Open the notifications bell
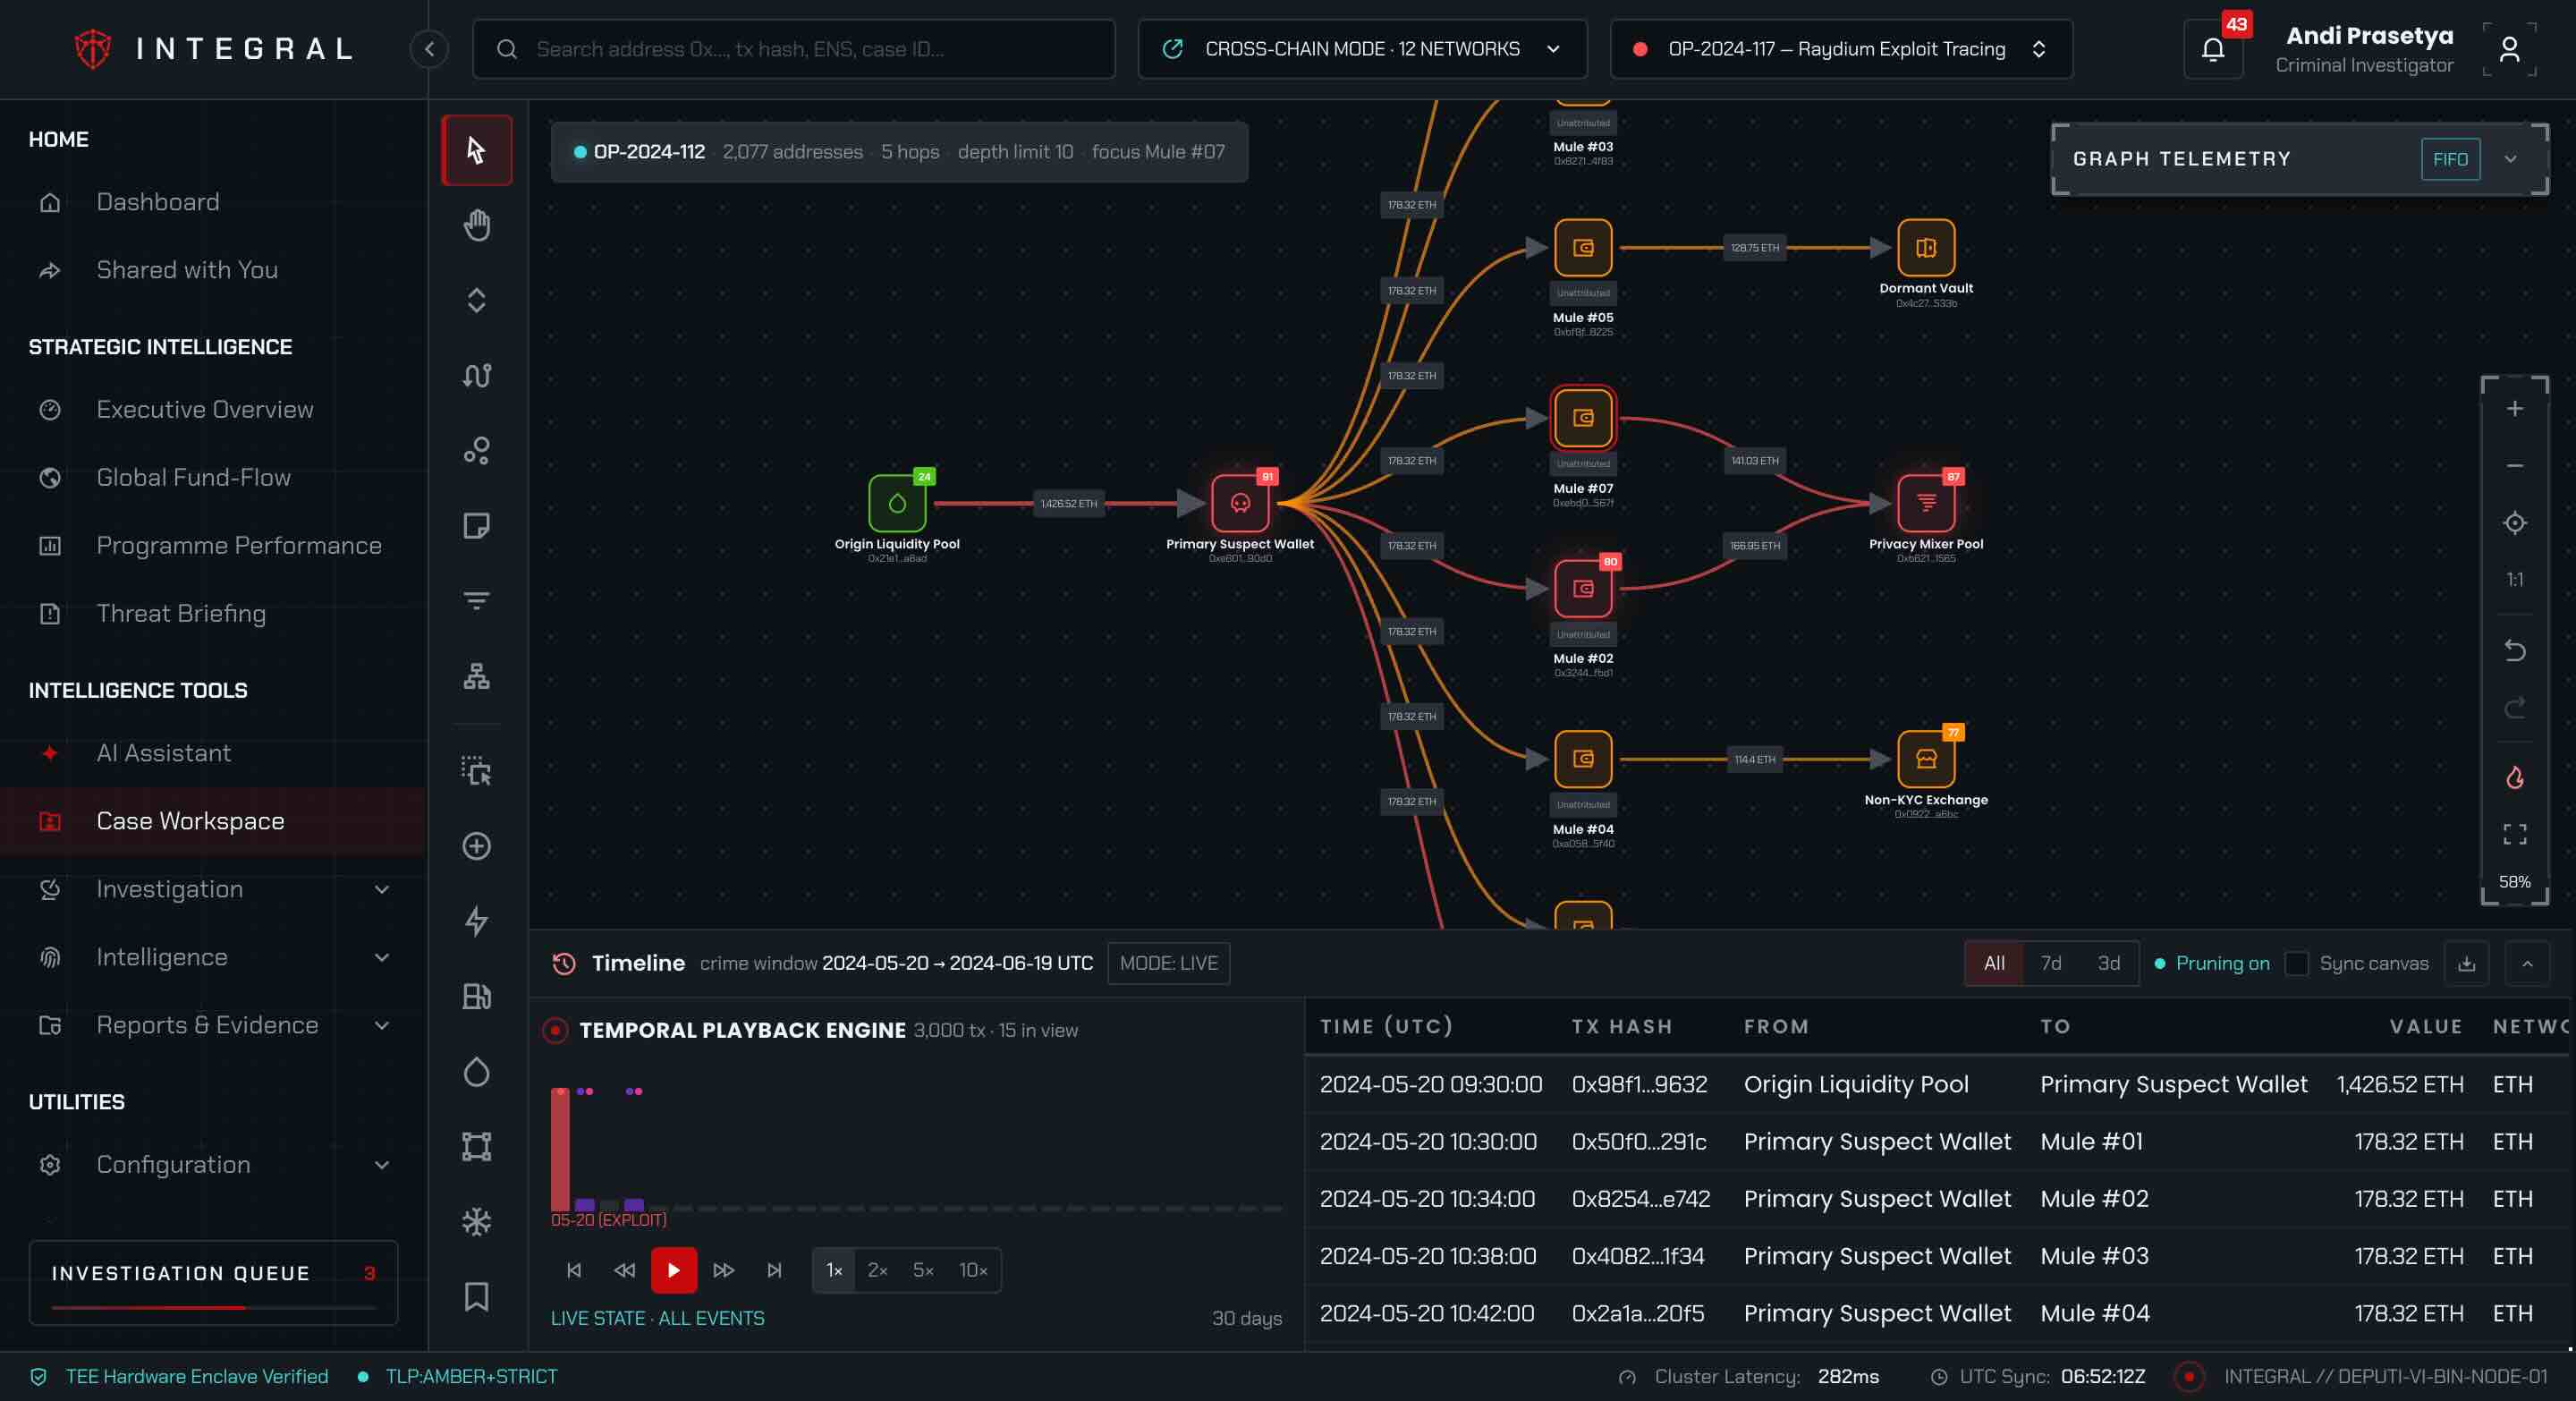This screenshot has height=1401, width=2576. pos(2213,49)
